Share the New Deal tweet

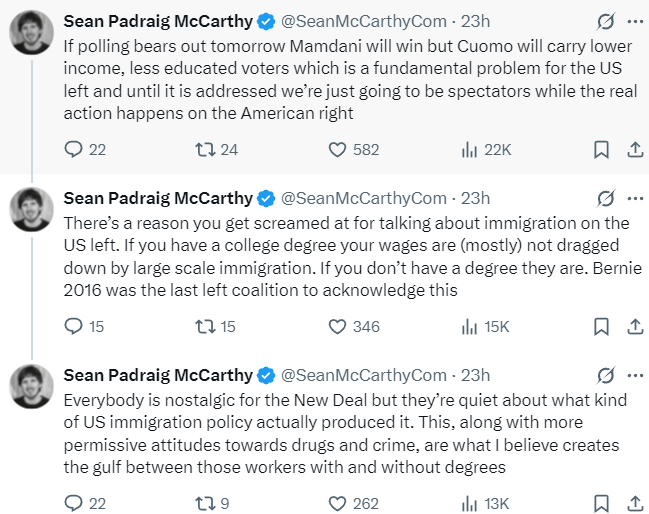[x=633, y=503]
